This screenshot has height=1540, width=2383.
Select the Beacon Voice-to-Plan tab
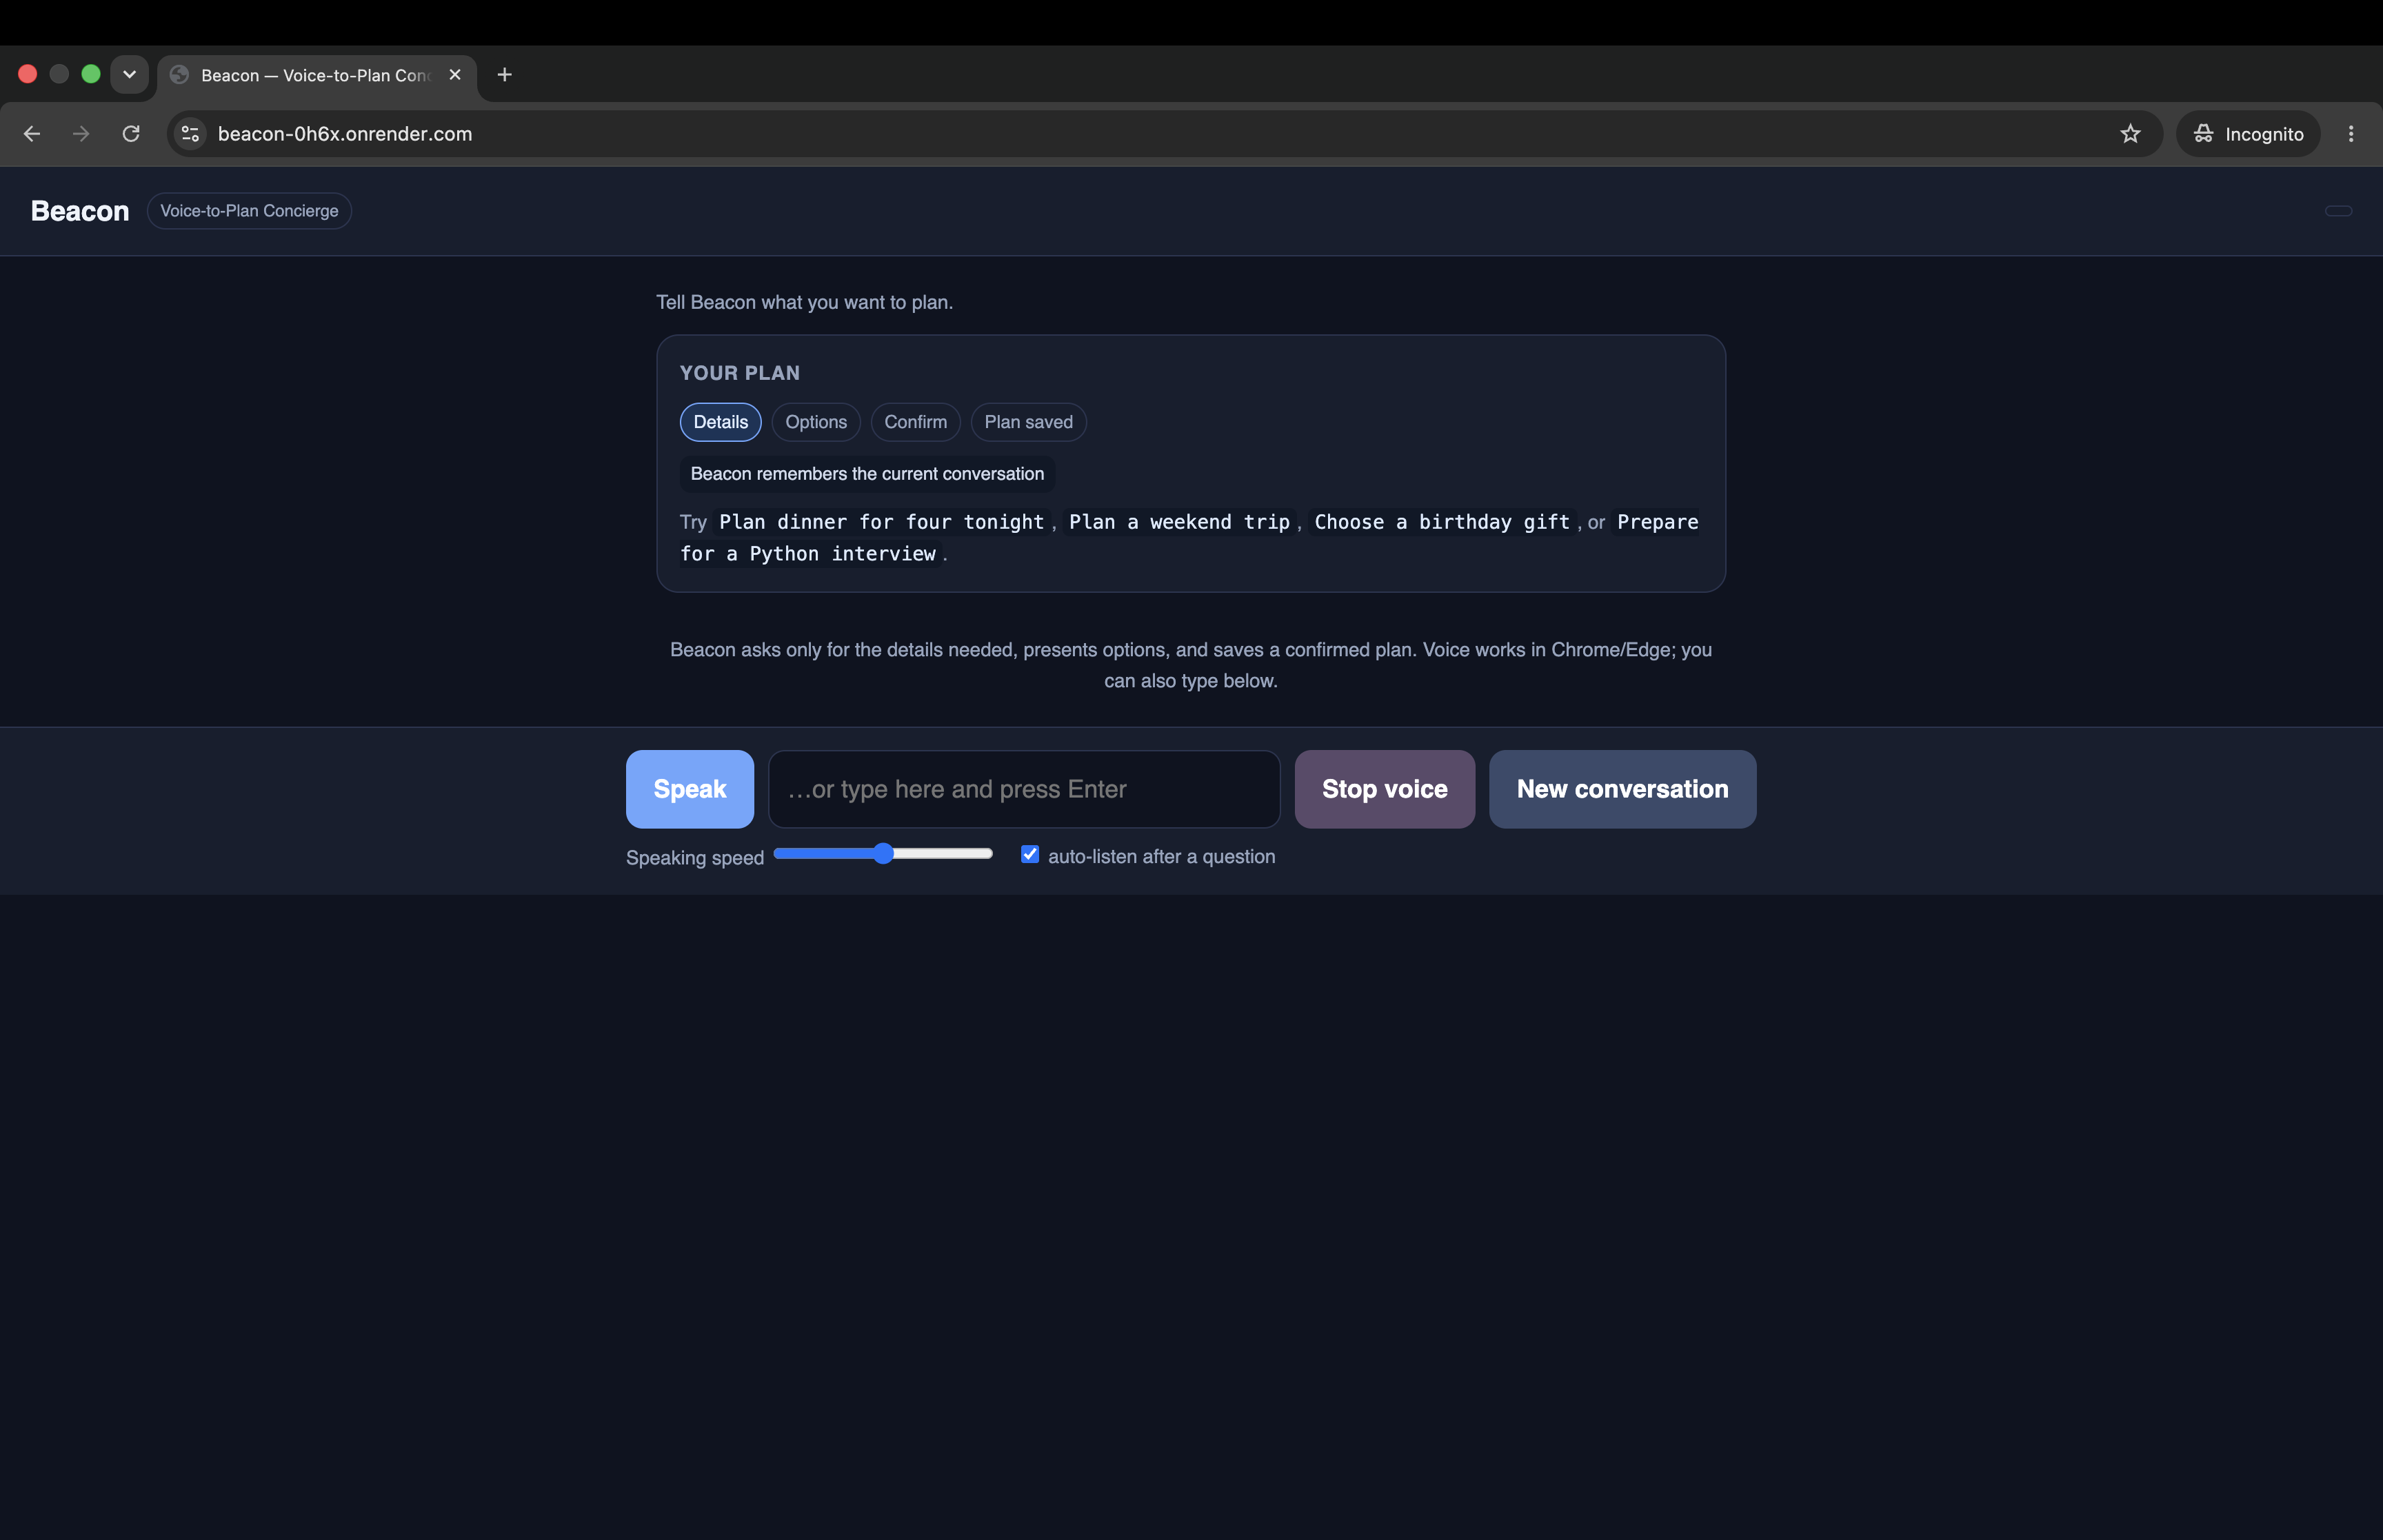point(317,76)
